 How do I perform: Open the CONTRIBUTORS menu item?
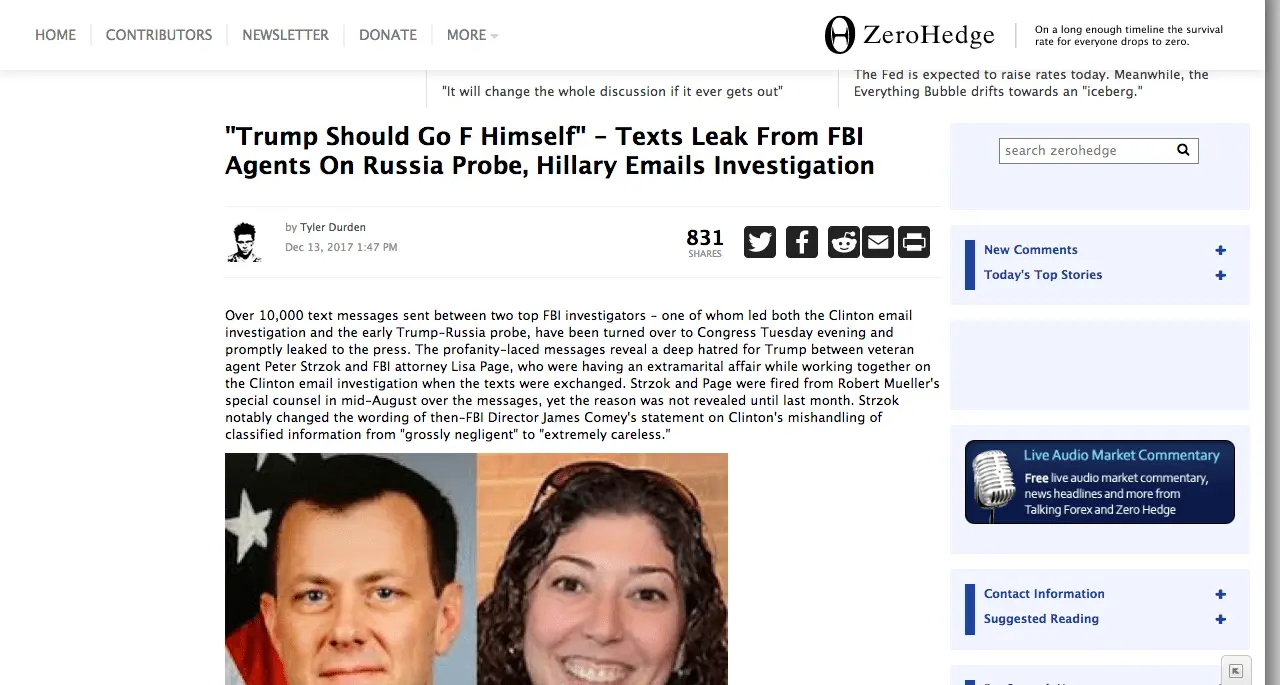(159, 35)
